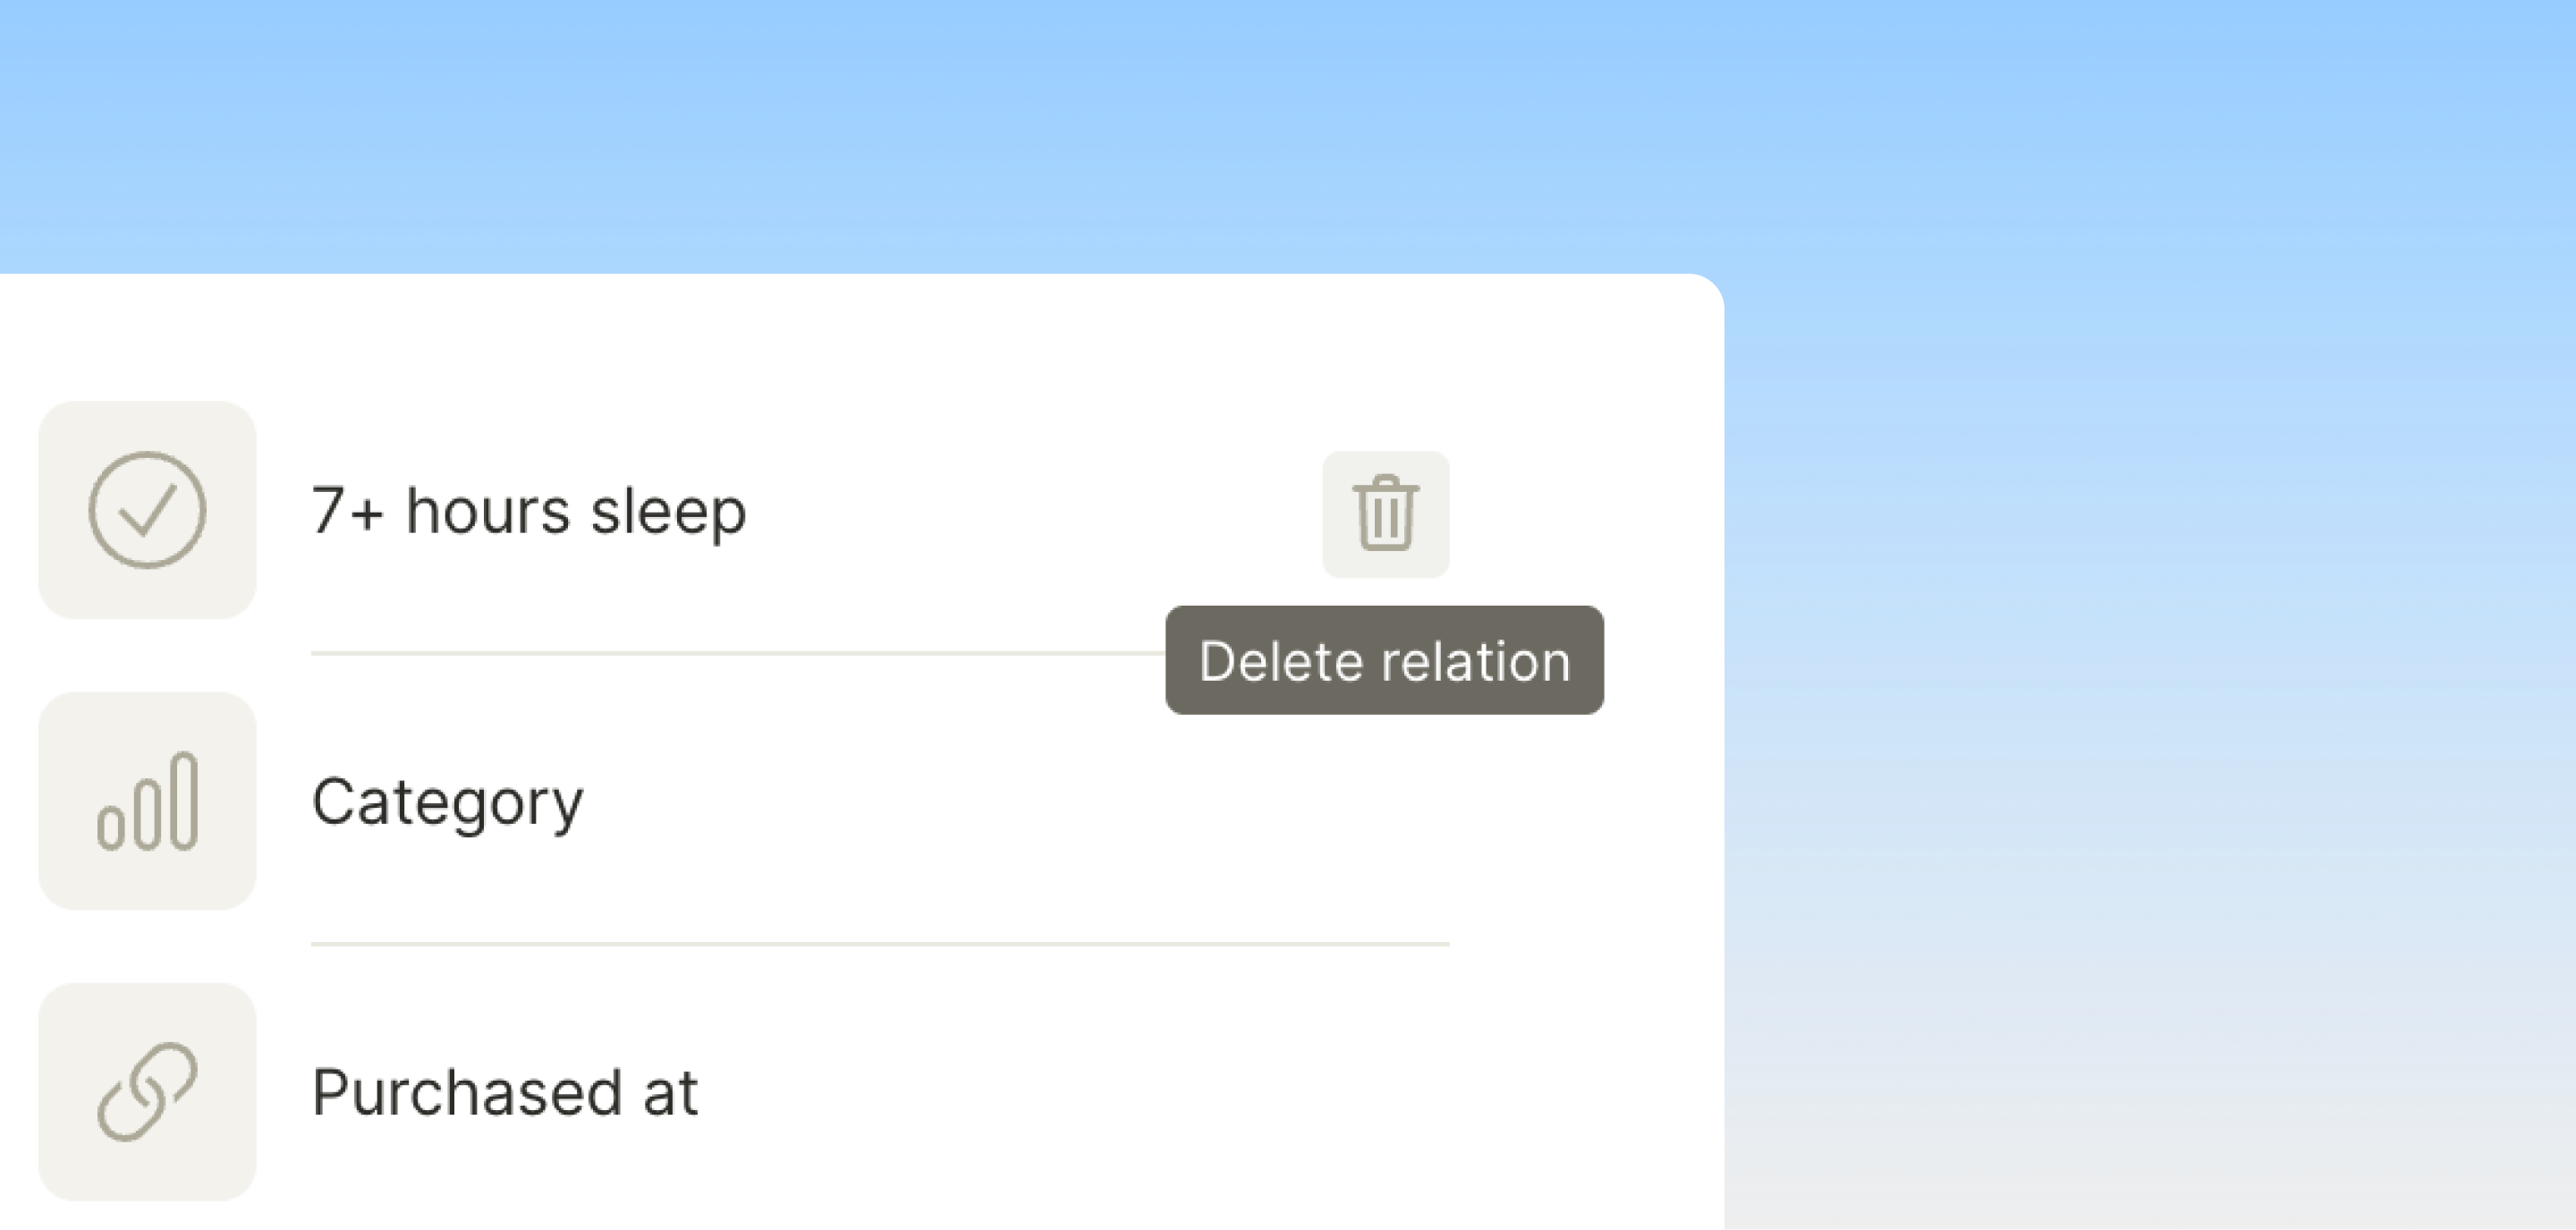
Task: Select the checkmark circle icon beside 7+ hours sleep
Action: coord(147,510)
